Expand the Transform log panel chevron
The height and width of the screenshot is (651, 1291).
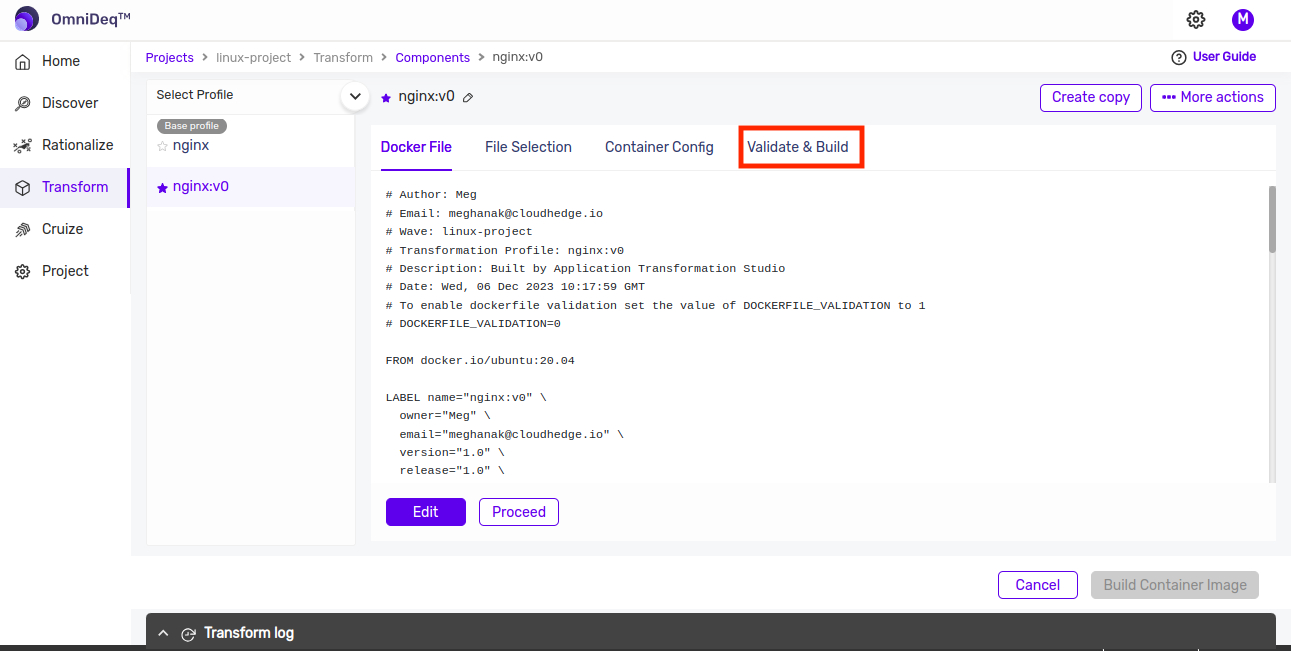pos(163,633)
